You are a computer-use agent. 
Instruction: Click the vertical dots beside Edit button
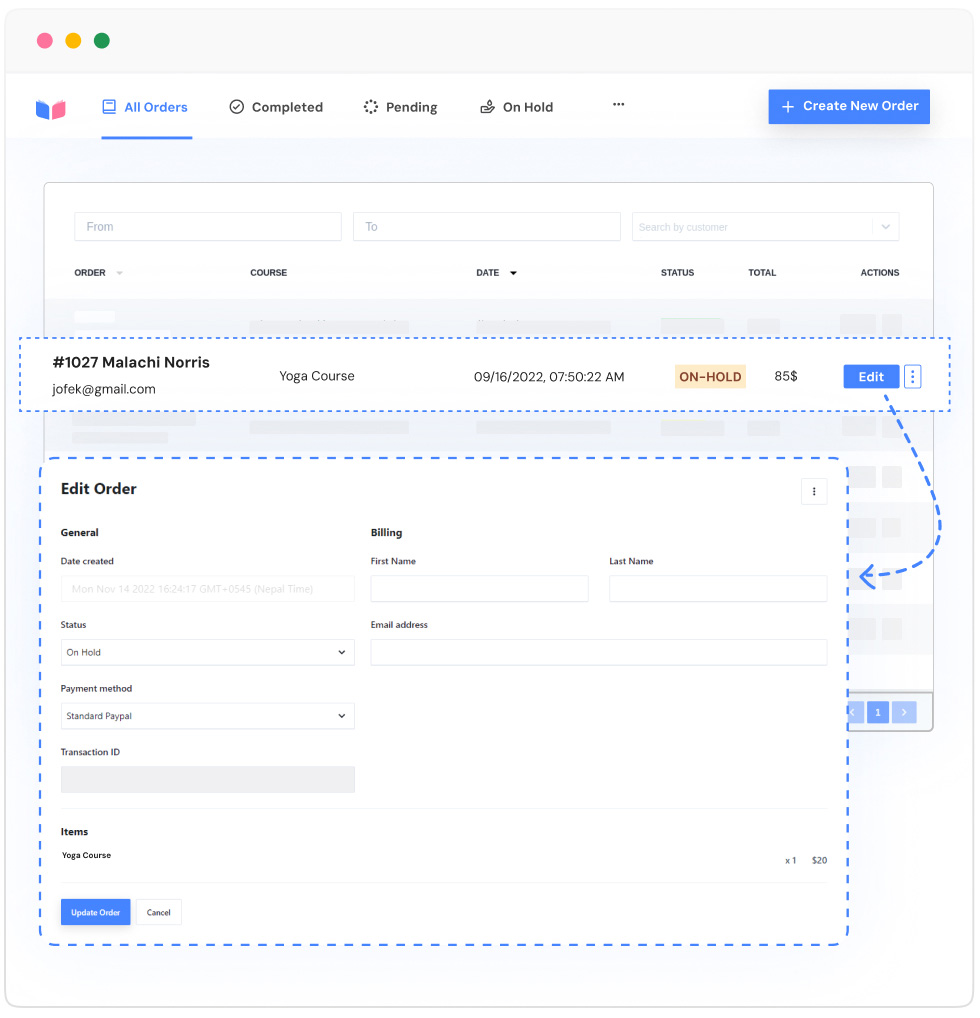[913, 377]
